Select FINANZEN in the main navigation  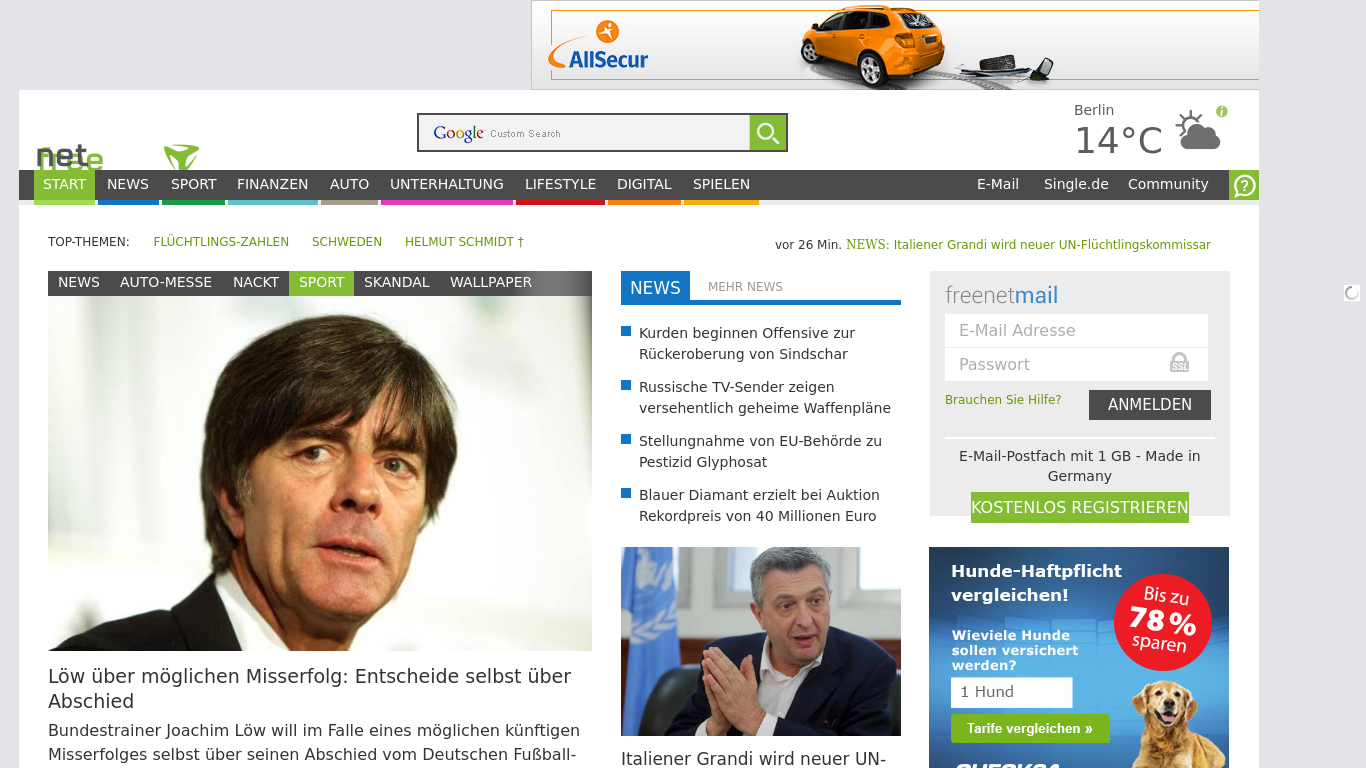click(x=272, y=184)
